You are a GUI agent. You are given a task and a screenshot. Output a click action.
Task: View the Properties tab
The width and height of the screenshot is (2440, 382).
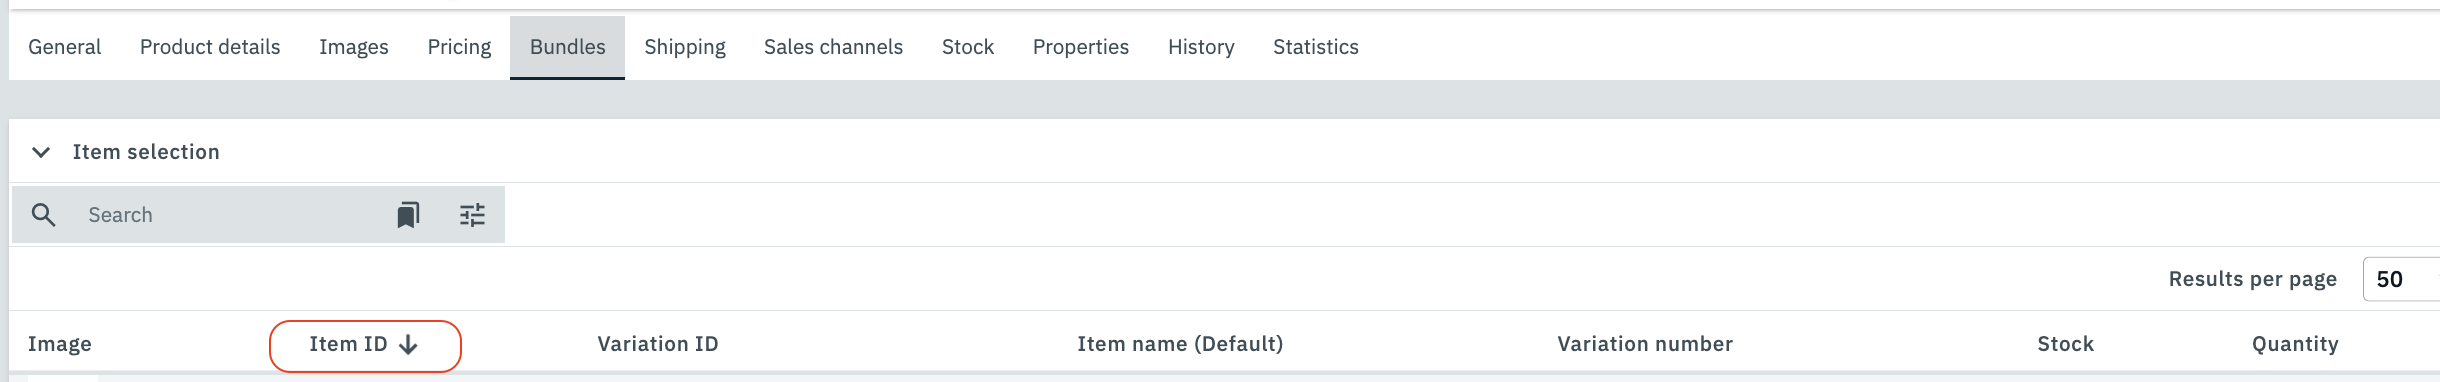tap(1081, 47)
